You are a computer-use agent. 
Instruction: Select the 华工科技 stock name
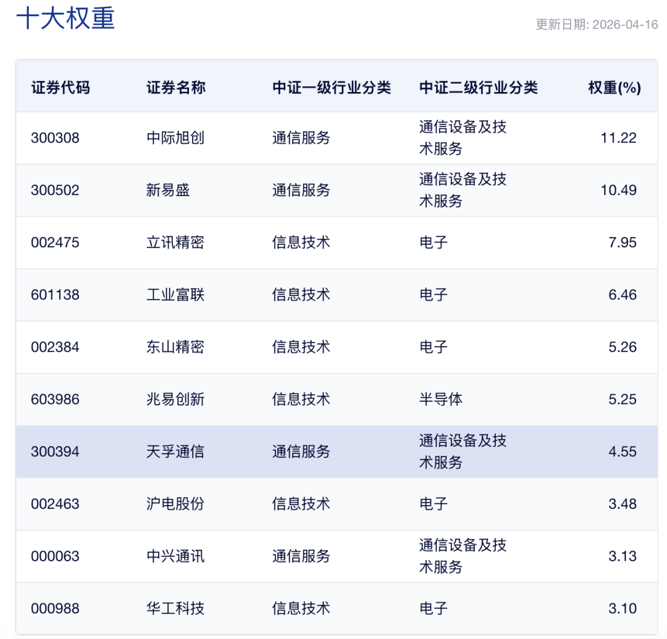175,608
